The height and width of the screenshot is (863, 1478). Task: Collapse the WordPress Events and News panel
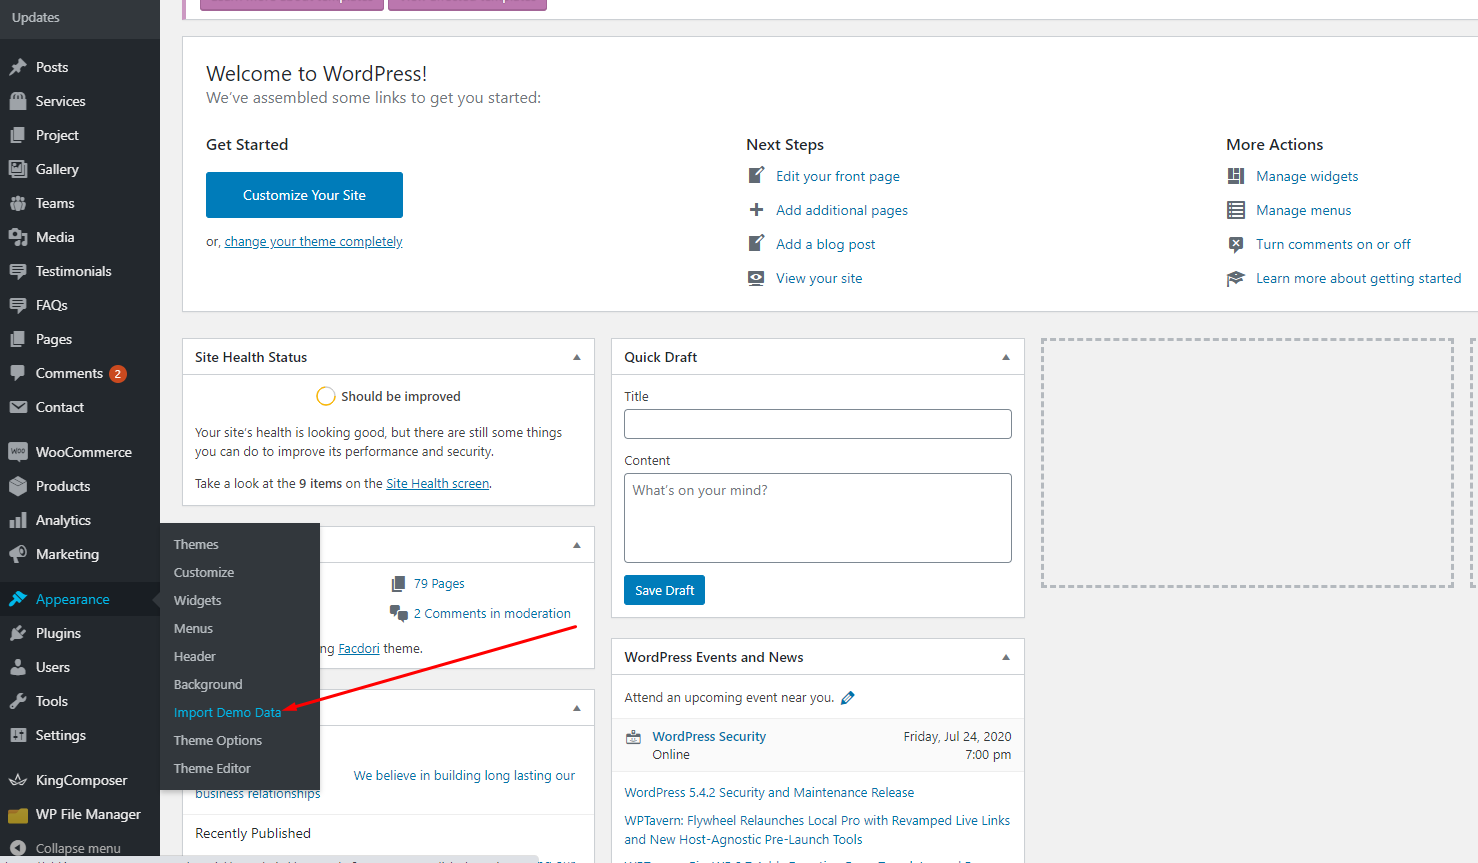(x=1005, y=657)
